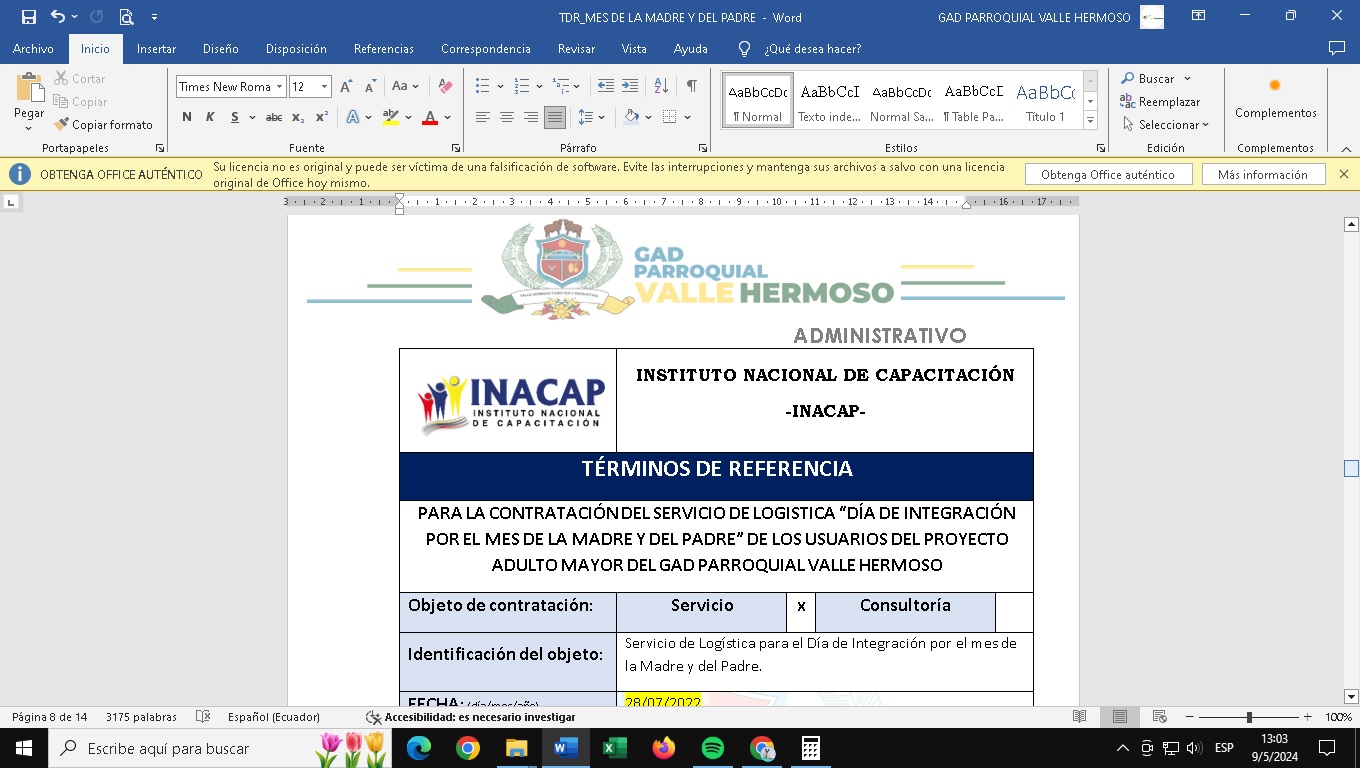Click the Format Painter brush icon
This screenshot has height=768, width=1360.
[x=62, y=125]
